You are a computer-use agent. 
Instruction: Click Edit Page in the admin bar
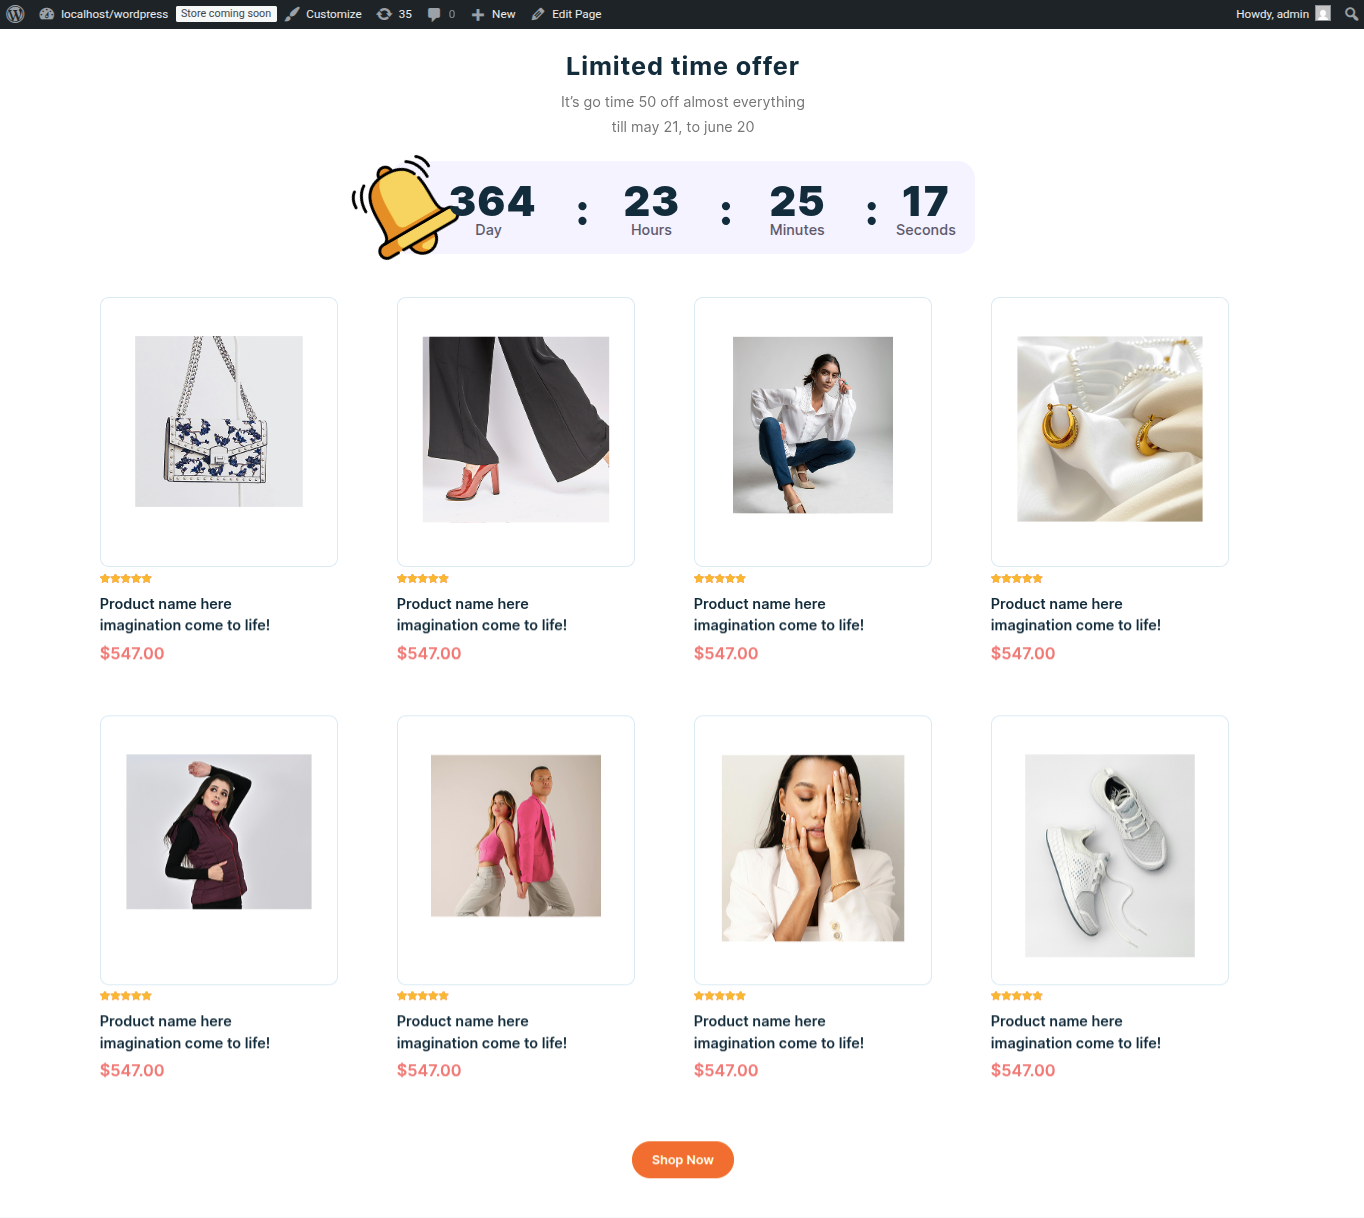click(566, 14)
